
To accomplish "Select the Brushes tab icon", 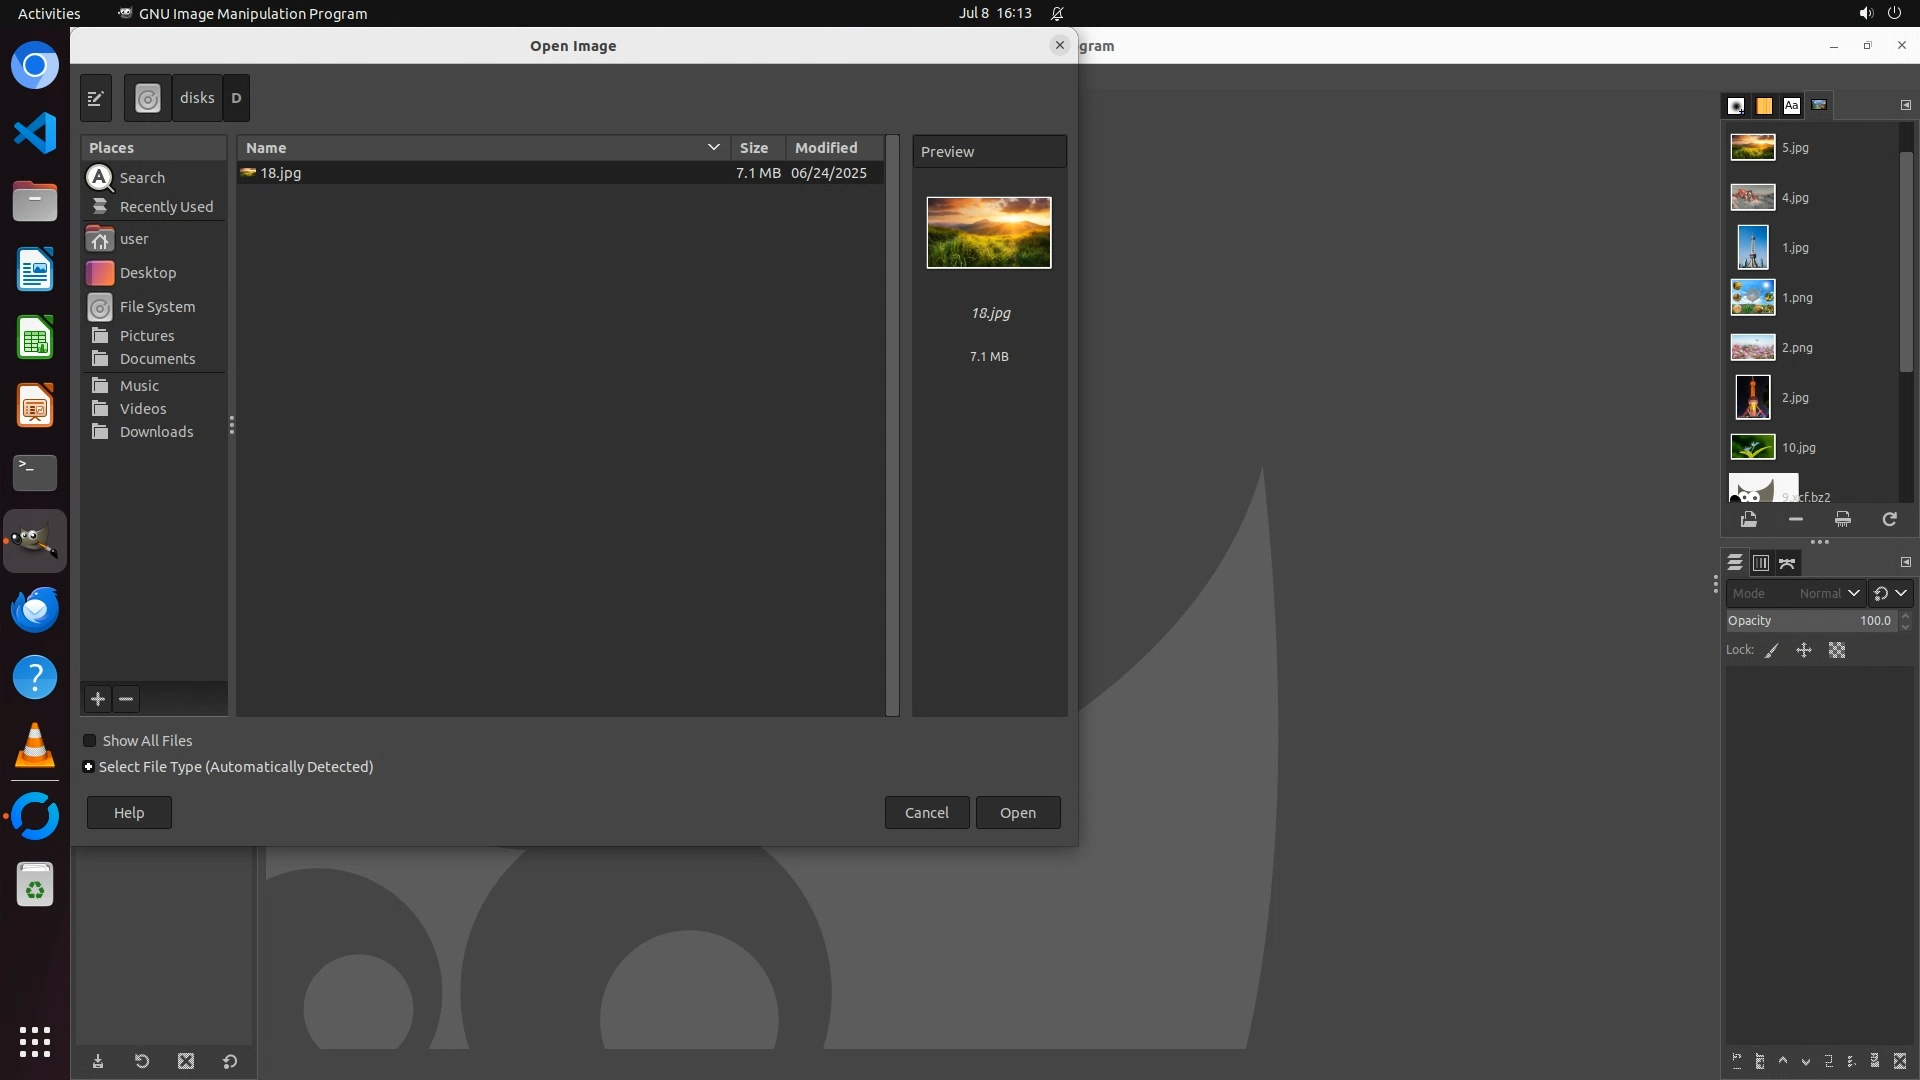I will point(1736,105).
